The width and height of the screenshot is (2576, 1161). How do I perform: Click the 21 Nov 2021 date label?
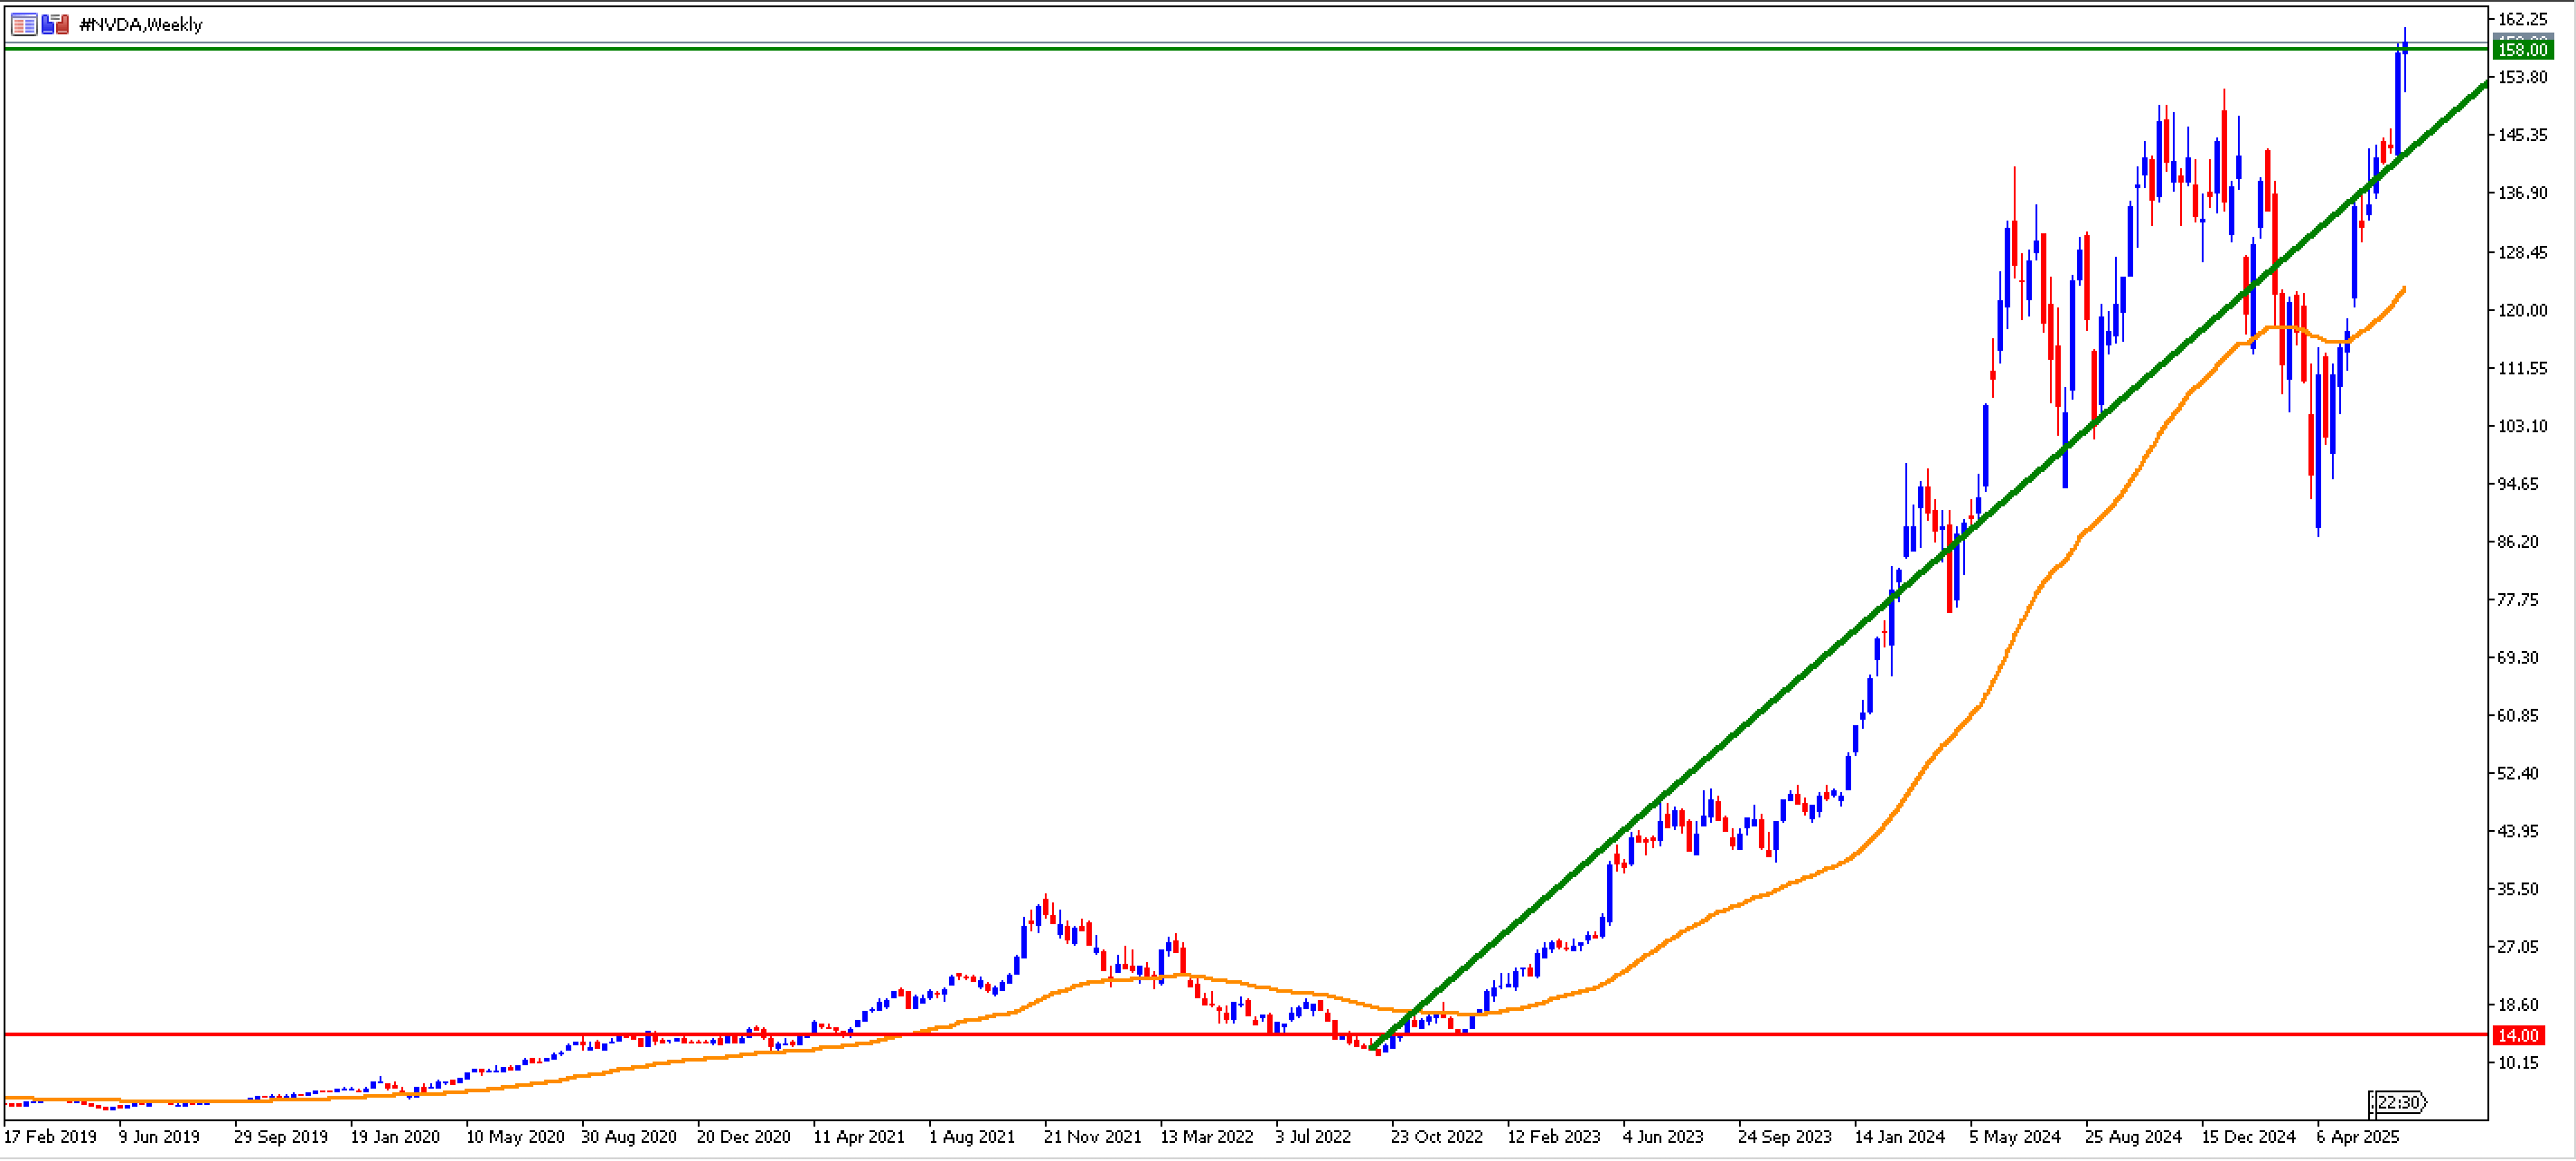[x=1092, y=1137]
